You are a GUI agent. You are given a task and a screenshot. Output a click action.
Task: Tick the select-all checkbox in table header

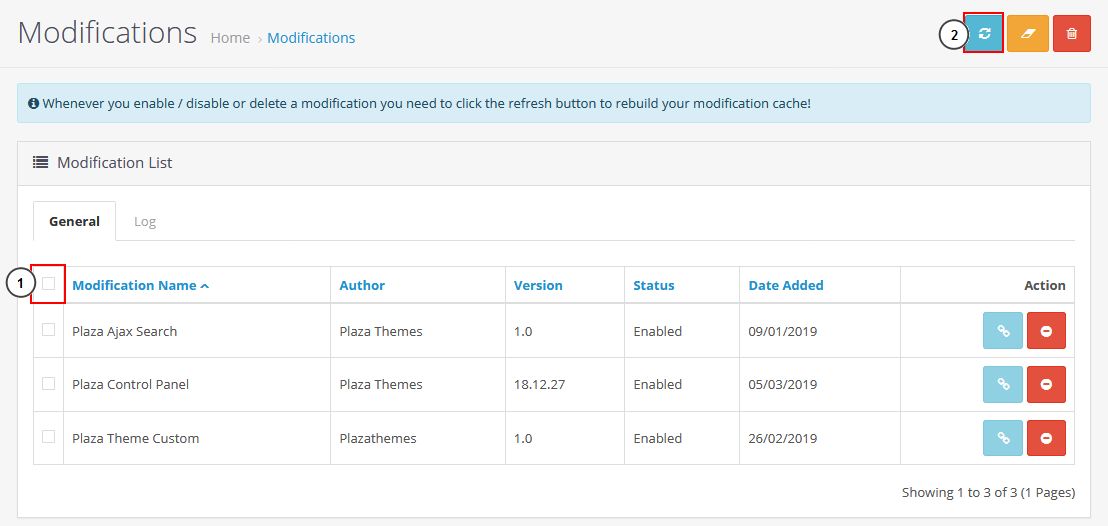coord(49,284)
